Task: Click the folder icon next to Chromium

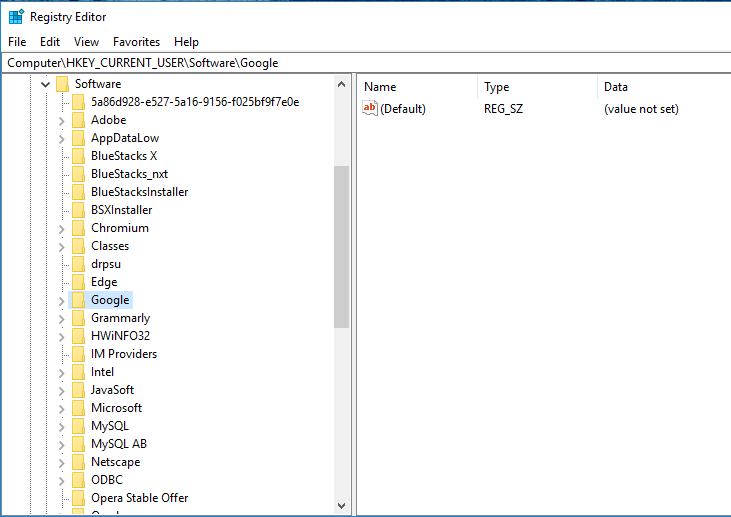Action: click(79, 228)
